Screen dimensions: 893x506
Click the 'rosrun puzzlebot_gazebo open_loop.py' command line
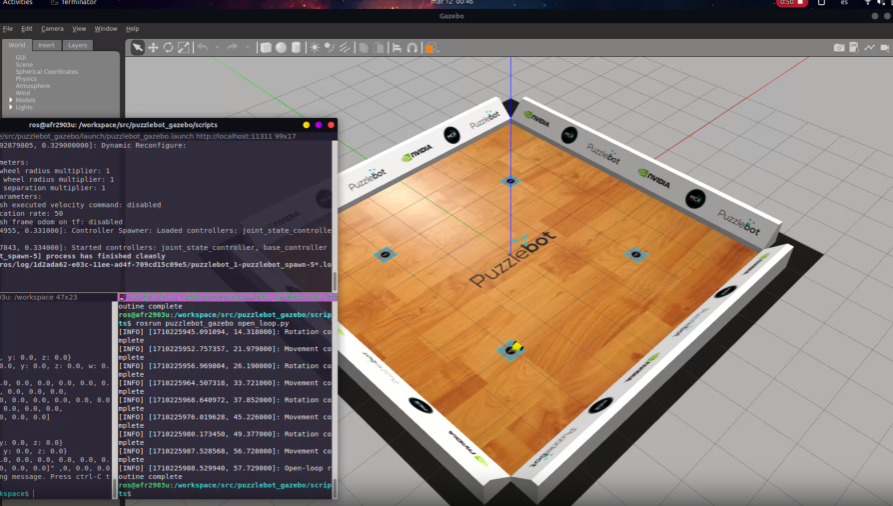(x=212, y=323)
